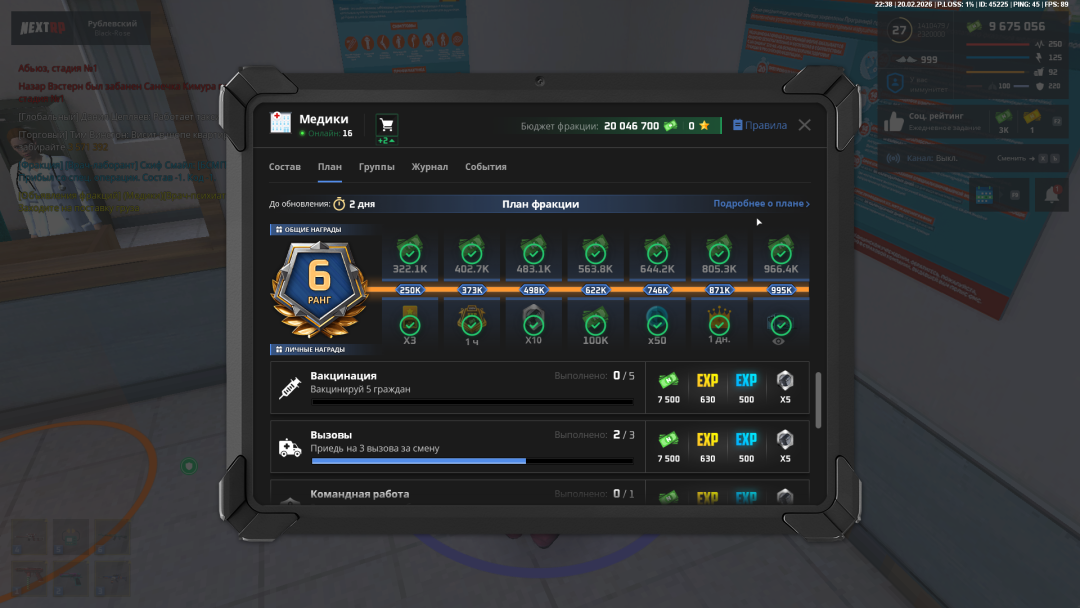
Task: Expand the +2 indicator below the cart
Action: click(386, 141)
